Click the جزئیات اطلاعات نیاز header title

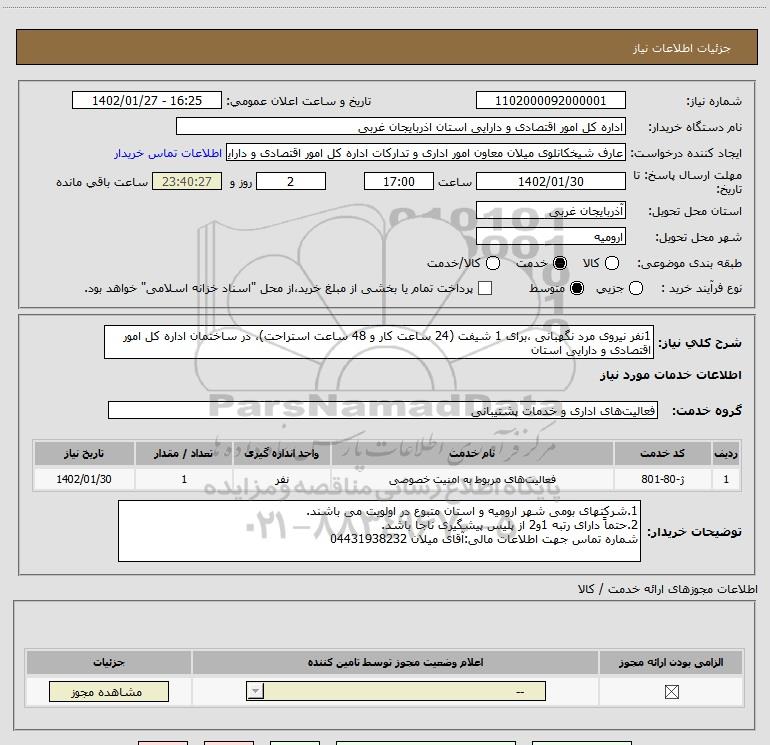(x=682, y=48)
